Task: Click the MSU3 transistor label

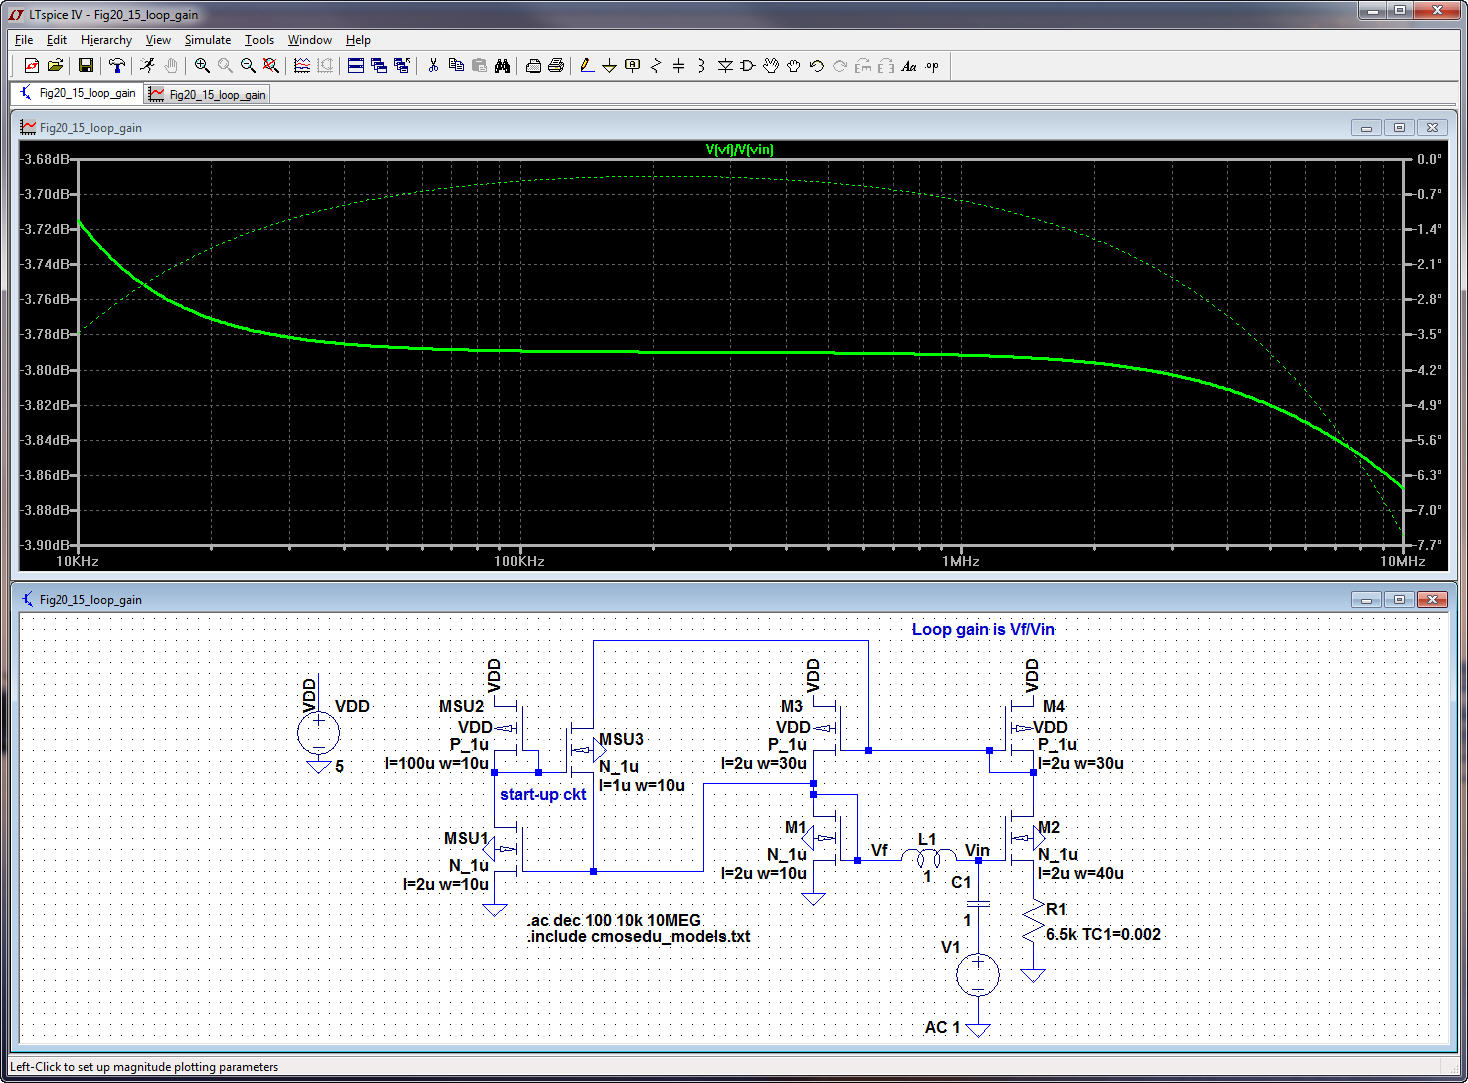Action: coord(621,739)
